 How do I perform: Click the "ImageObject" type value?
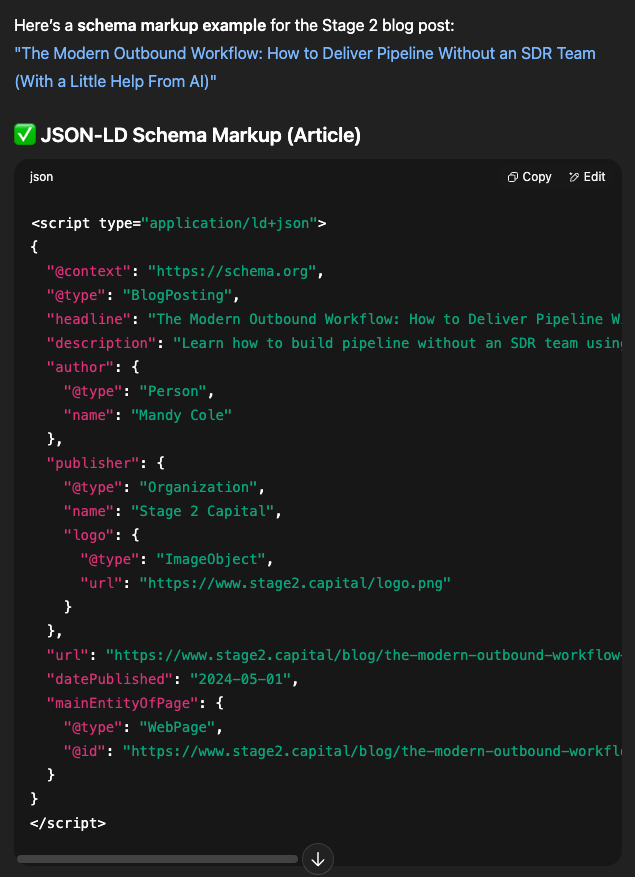211,559
